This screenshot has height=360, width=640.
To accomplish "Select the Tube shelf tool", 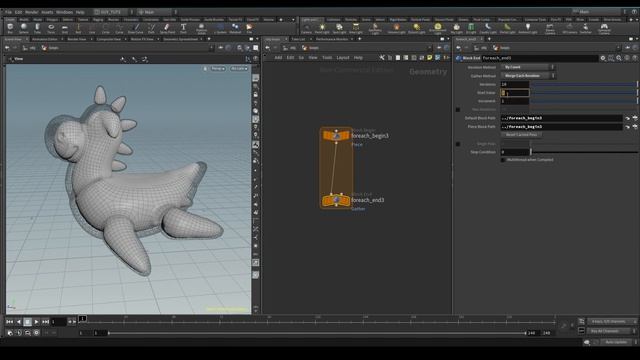I will pyautogui.click(x=37, y=28).
